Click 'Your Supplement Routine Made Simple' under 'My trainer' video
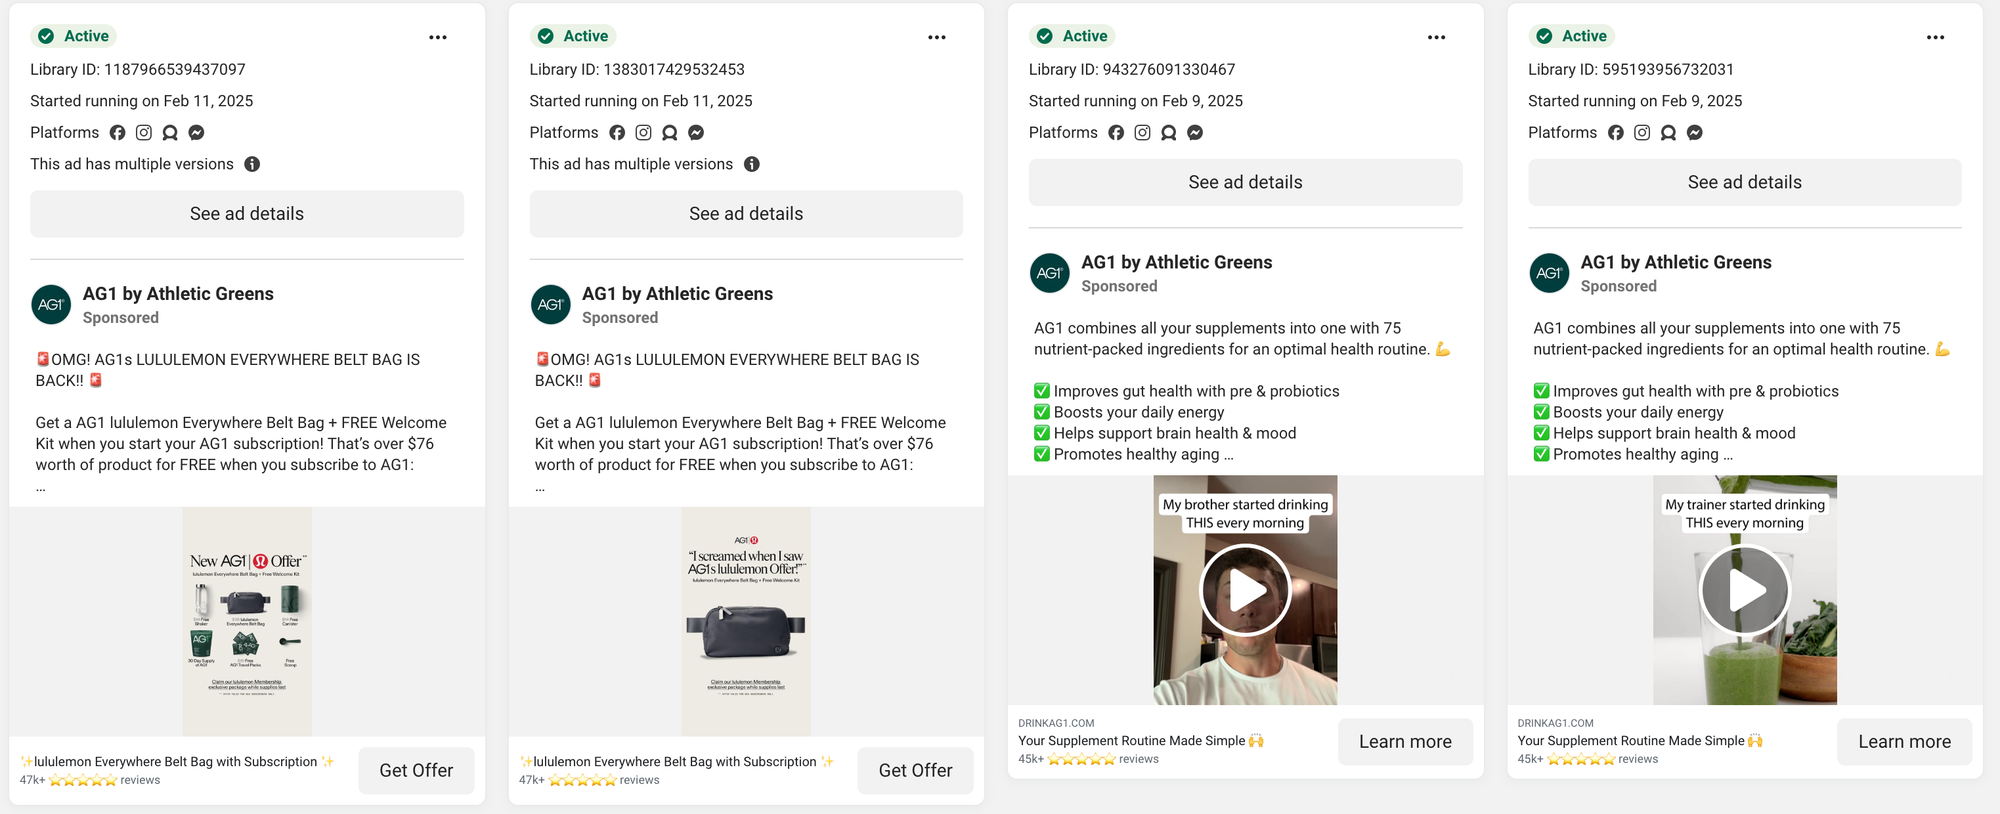The image size is (2000, 814). tap(1640, 741)
